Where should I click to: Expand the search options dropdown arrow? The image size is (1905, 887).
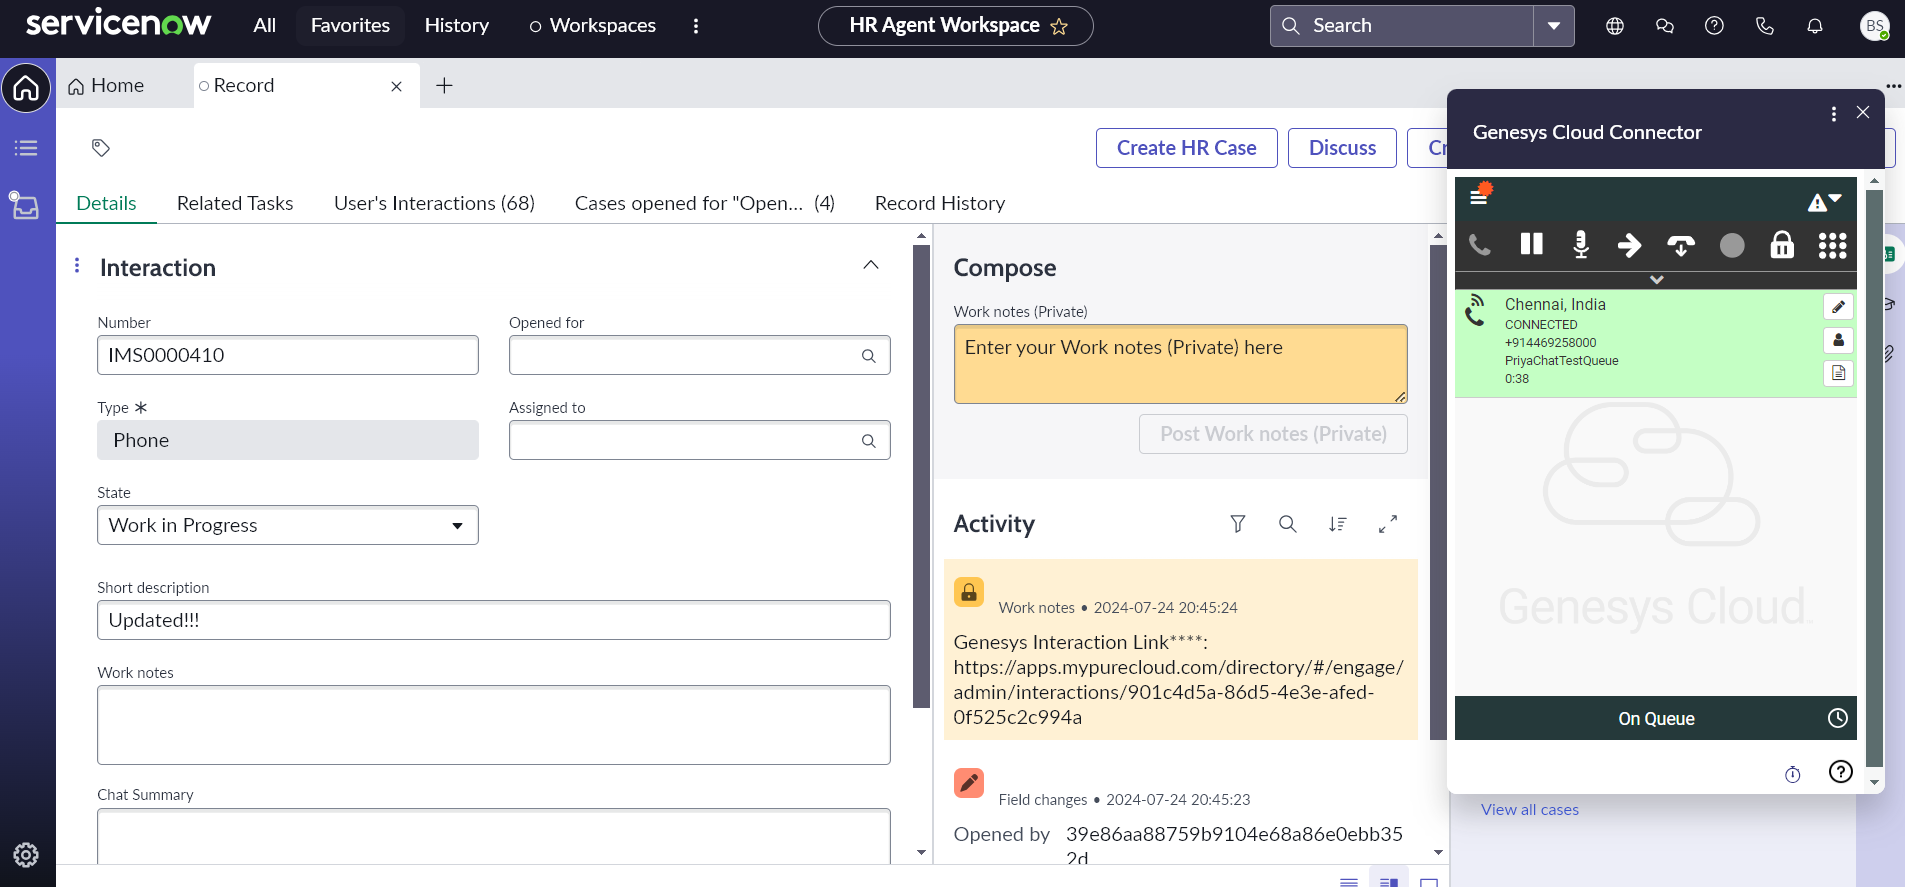pos(1554,26)
